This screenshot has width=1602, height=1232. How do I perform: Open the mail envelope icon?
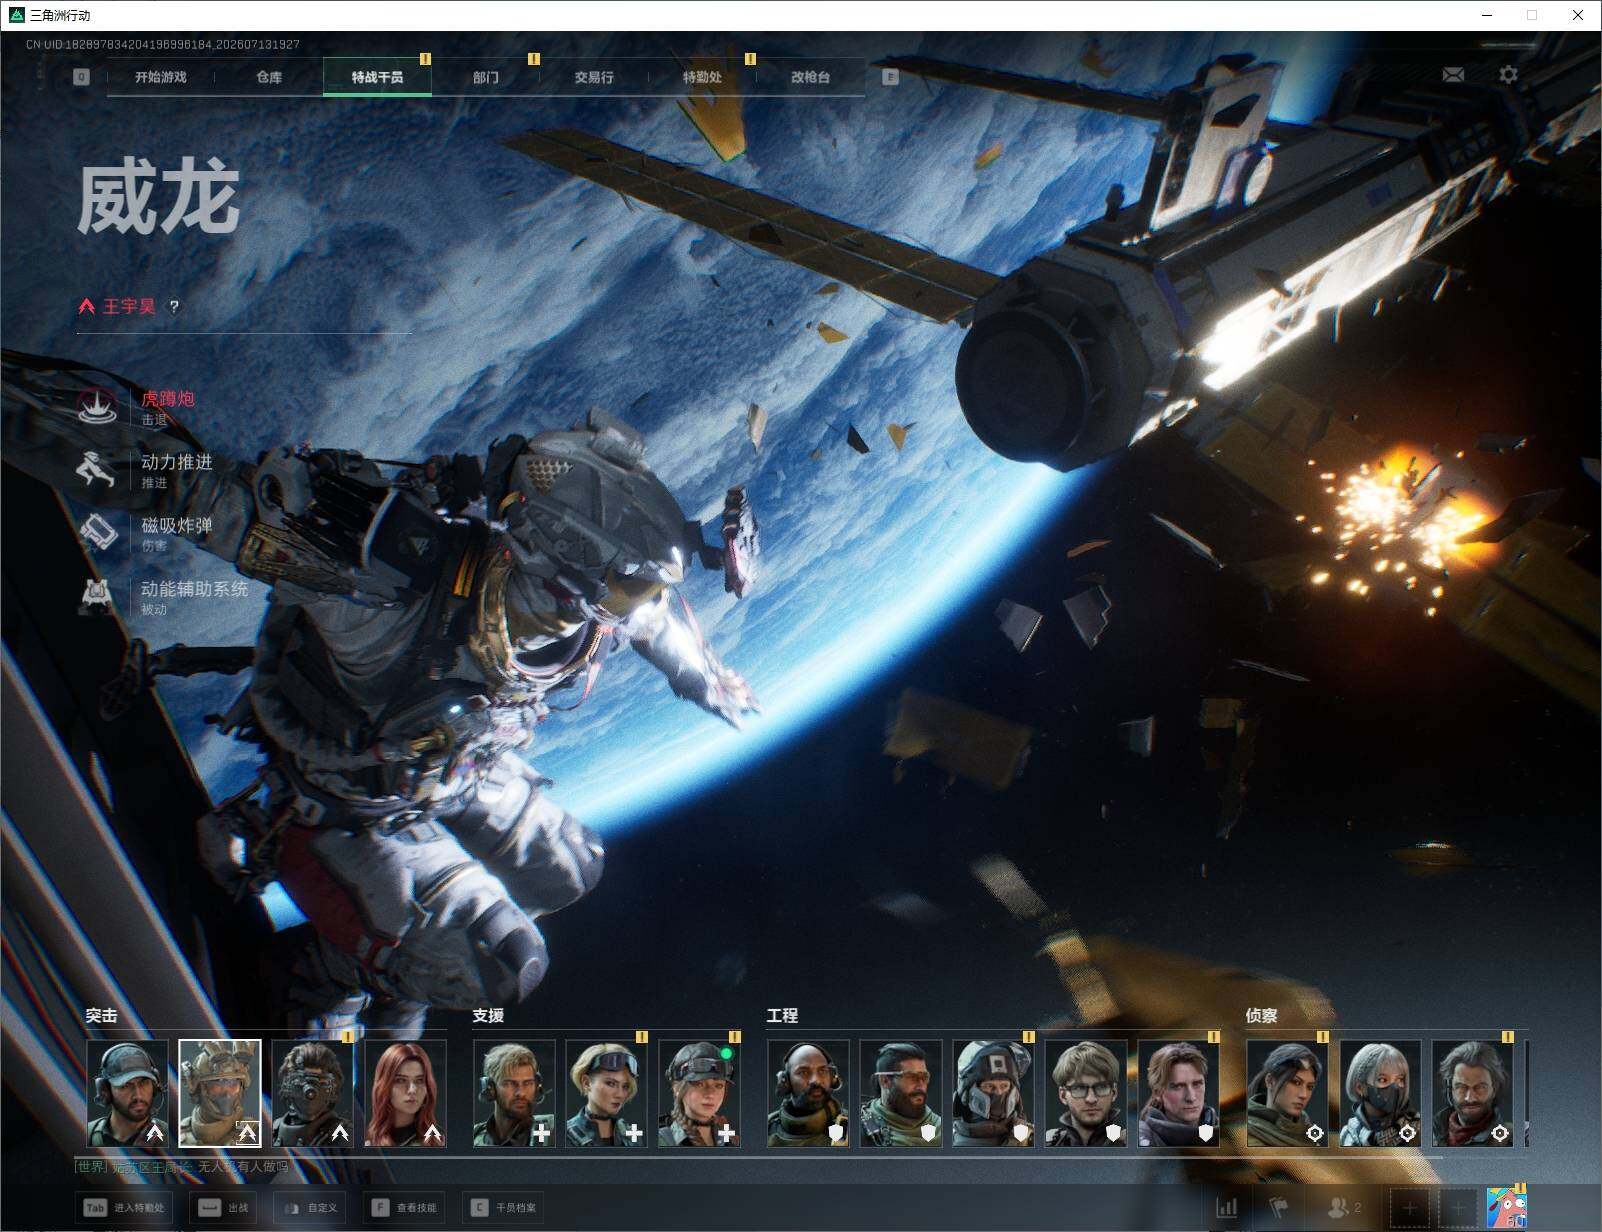pos(1453,75)
